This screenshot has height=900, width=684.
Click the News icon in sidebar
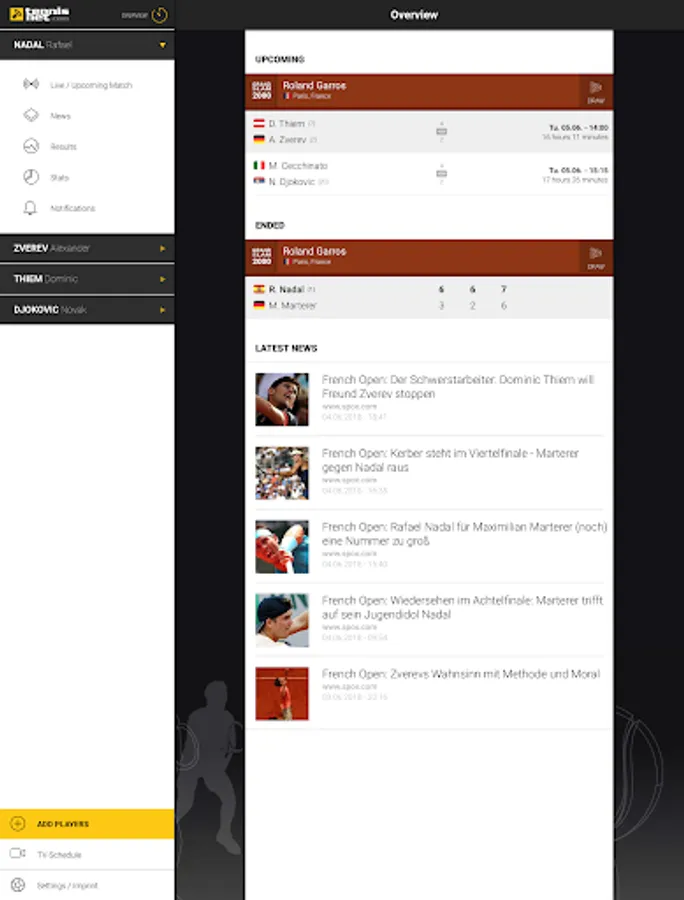[31, 115]
